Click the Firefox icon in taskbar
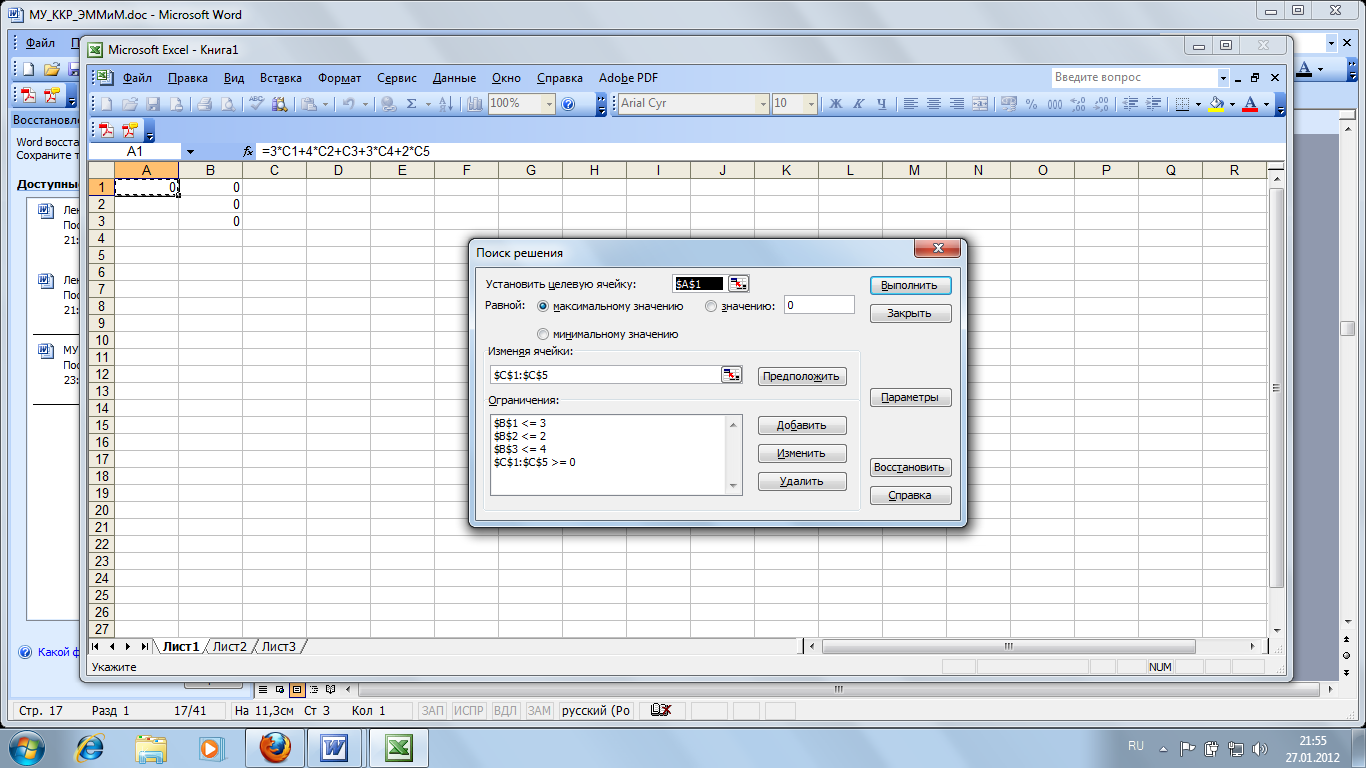This screenshot has height=768, width=1366. [273, 747]
